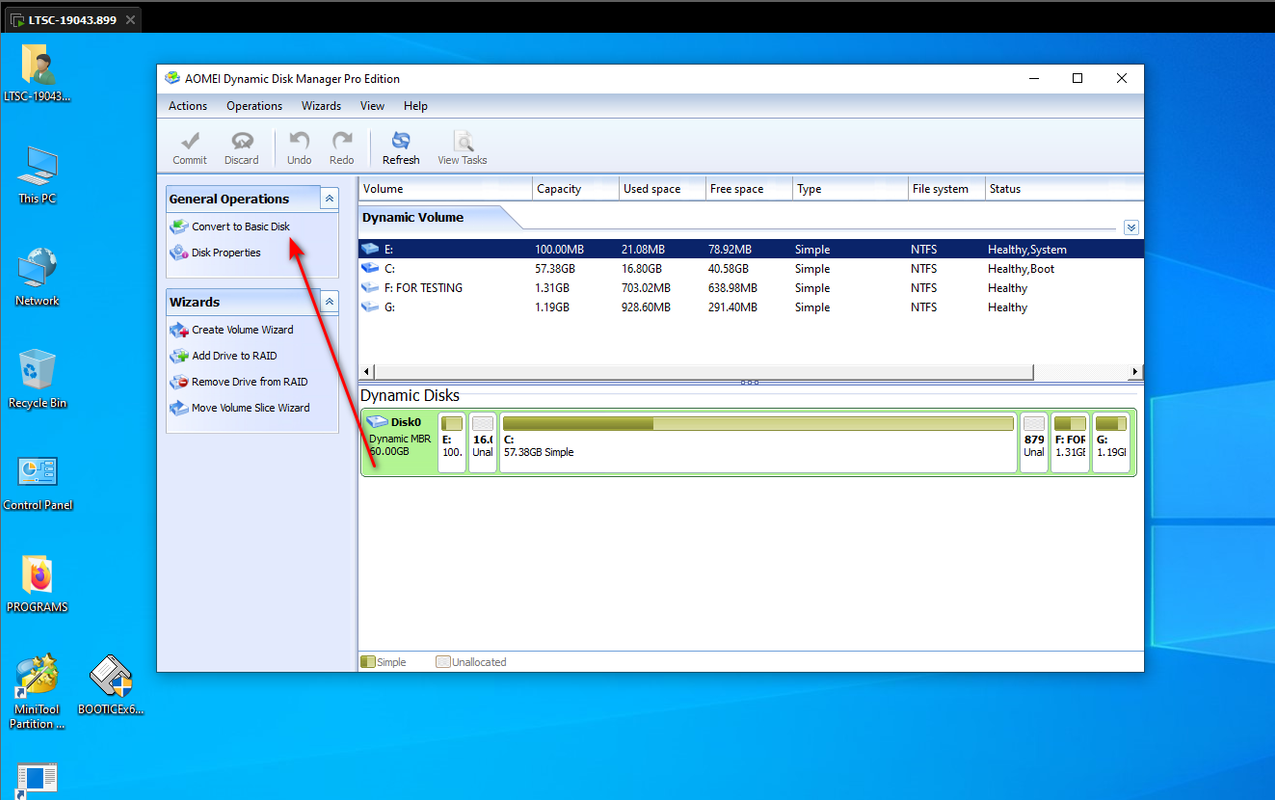Click the 291.40MB free space cell
The image size is (1275, 800).
(734, 308)
